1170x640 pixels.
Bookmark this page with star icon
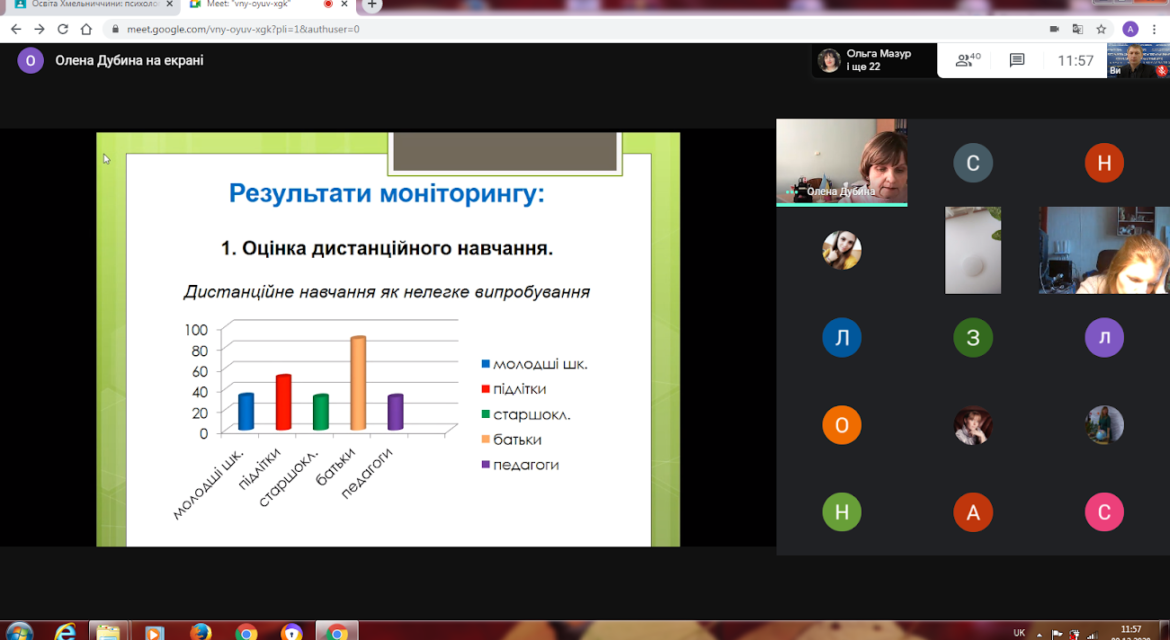[1101, 29]
